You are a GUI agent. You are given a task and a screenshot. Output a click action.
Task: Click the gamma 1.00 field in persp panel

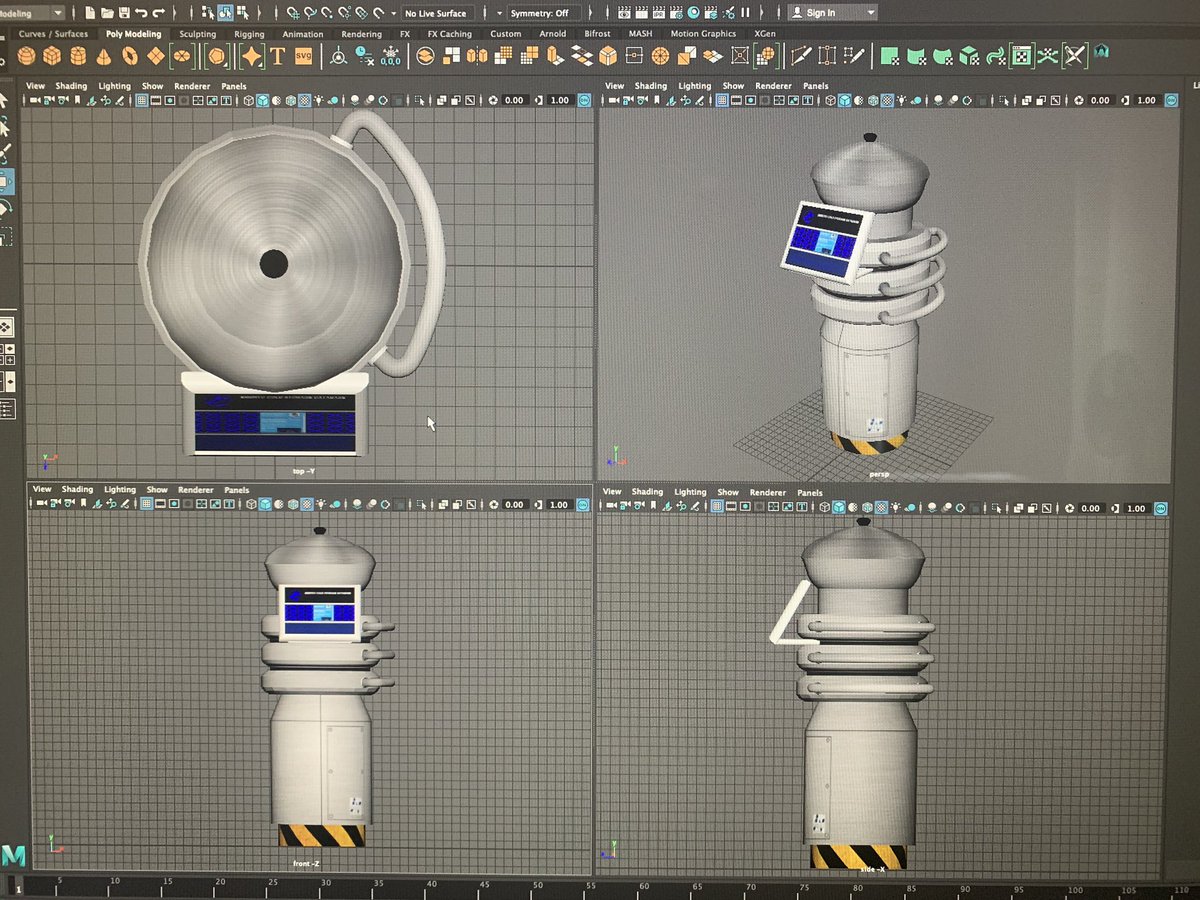click(1146, 100)
